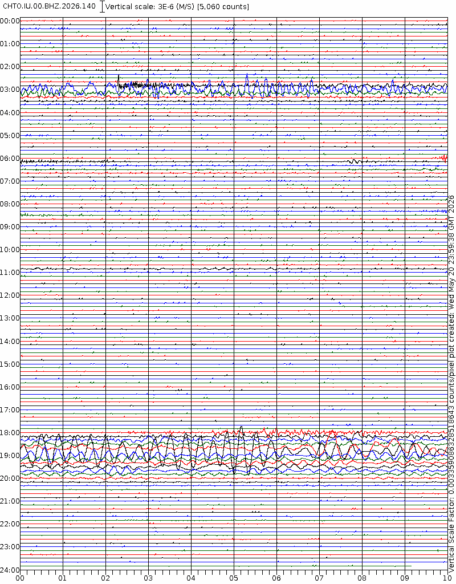Click the 07 minute tick label on bottom axis
Screen dimensions: 456x584
(x=319, y=579)
